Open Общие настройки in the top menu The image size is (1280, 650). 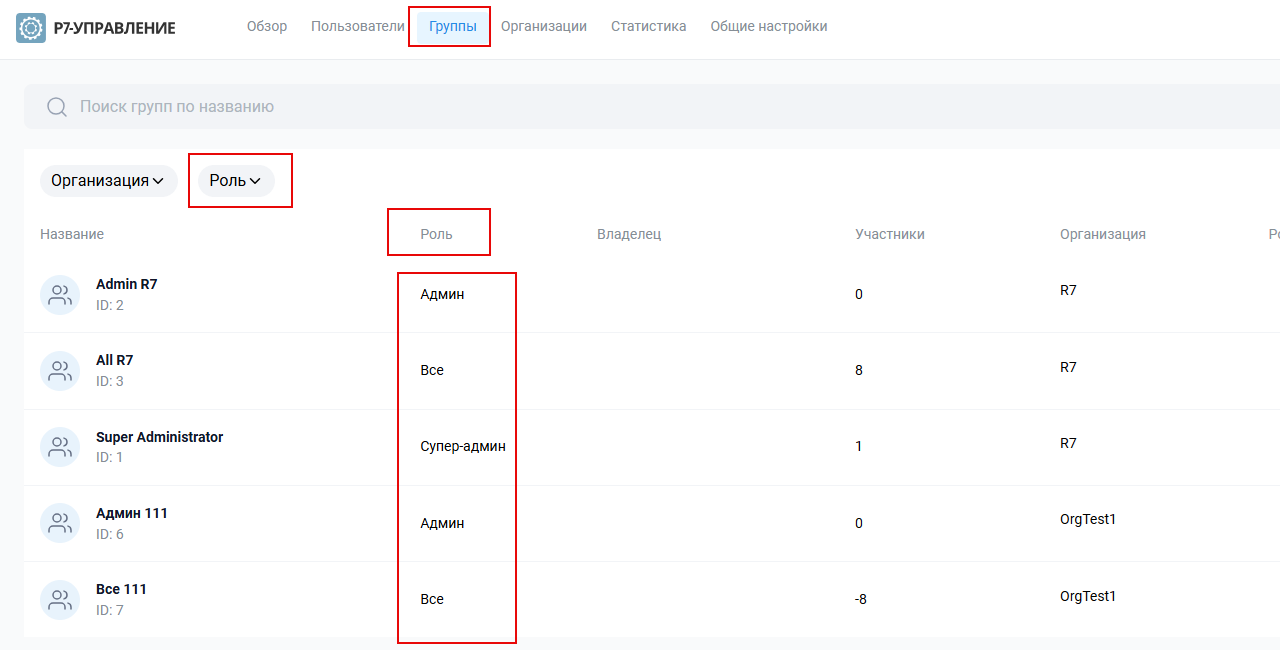768,27
